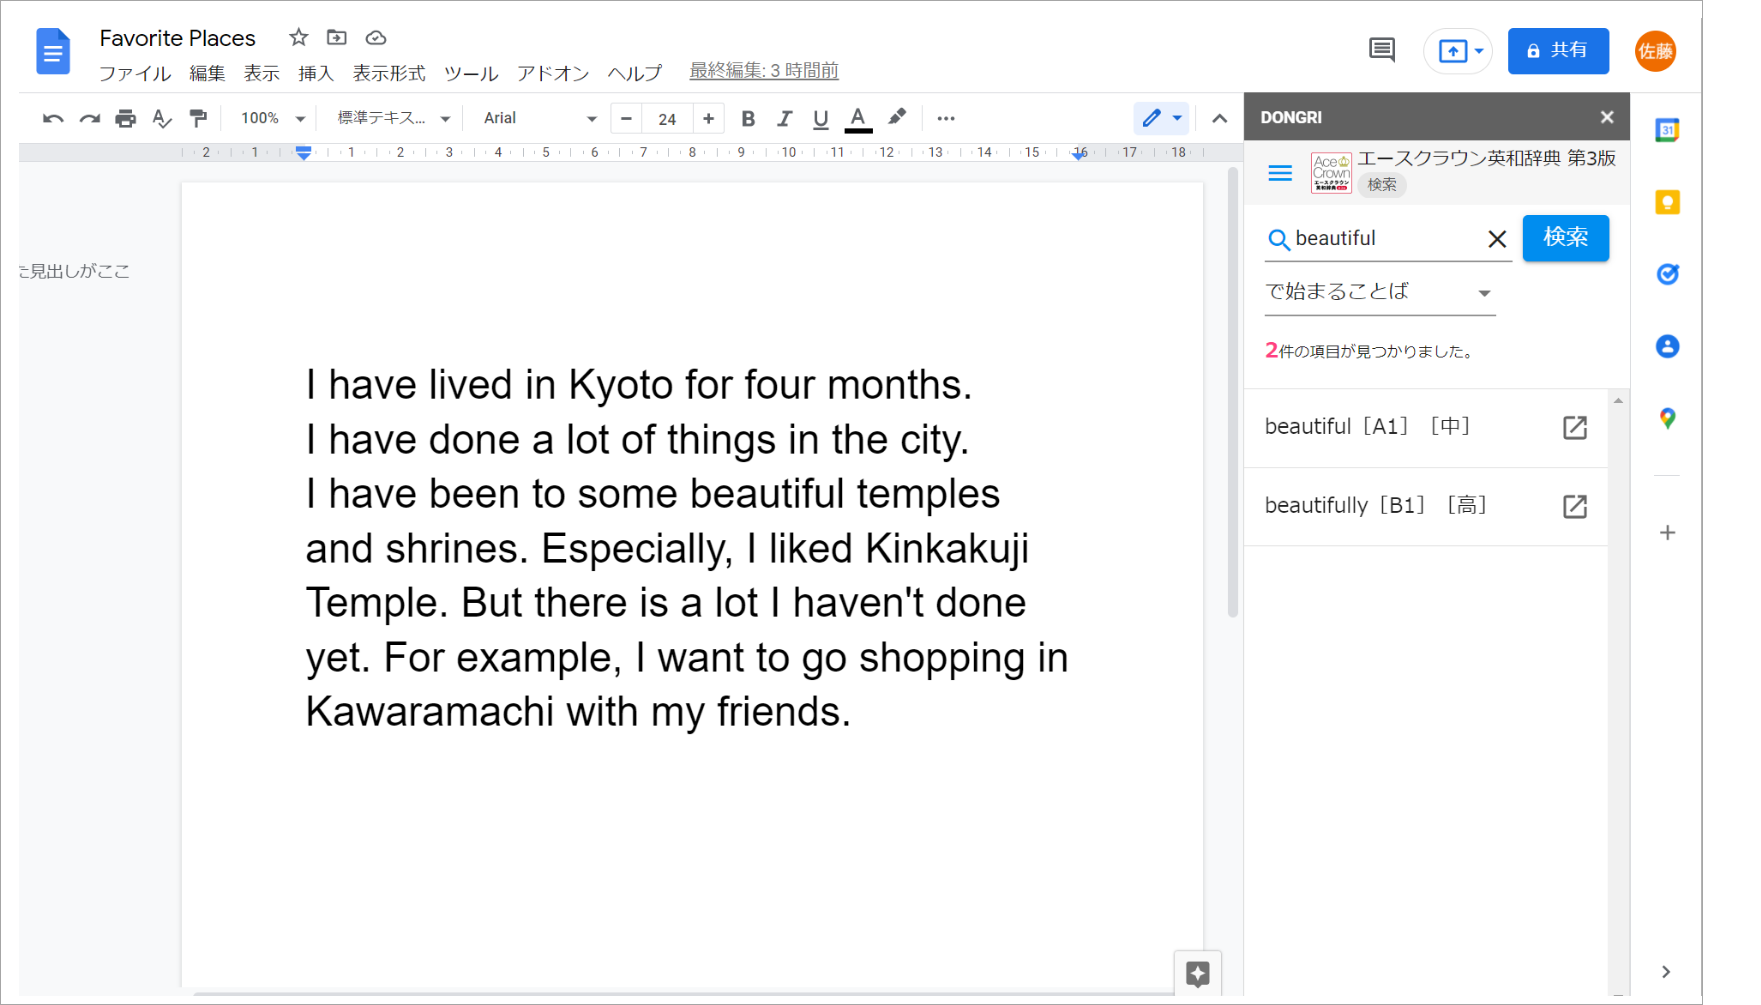Viewport: 1761px width, 1005px height.
Task: Open Google Calendar in side panel
Action: click(1667, 130)
